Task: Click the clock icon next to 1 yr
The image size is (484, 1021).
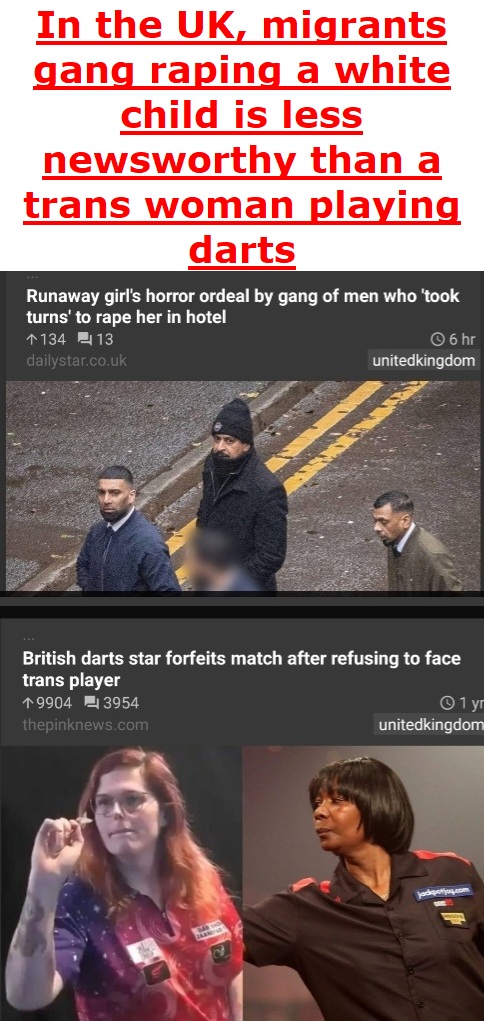Action: pos(447,703)
